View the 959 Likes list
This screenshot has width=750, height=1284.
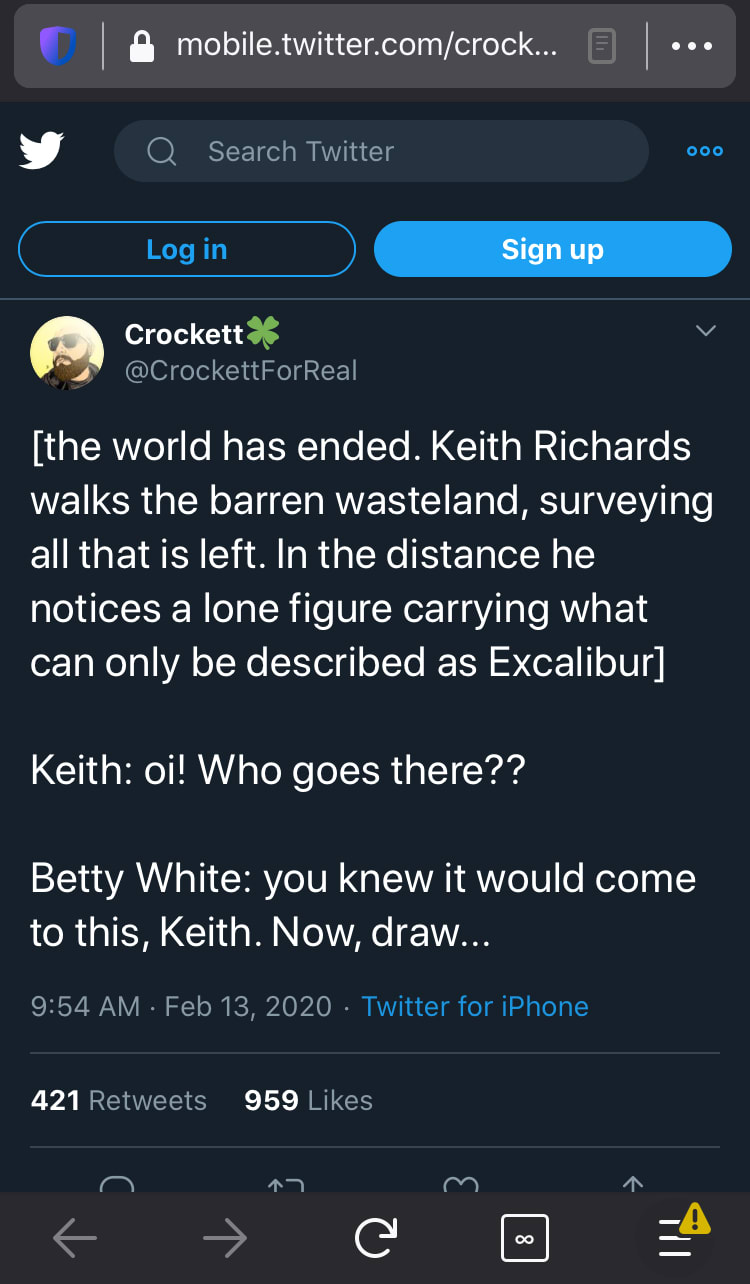pos(308,1100)
